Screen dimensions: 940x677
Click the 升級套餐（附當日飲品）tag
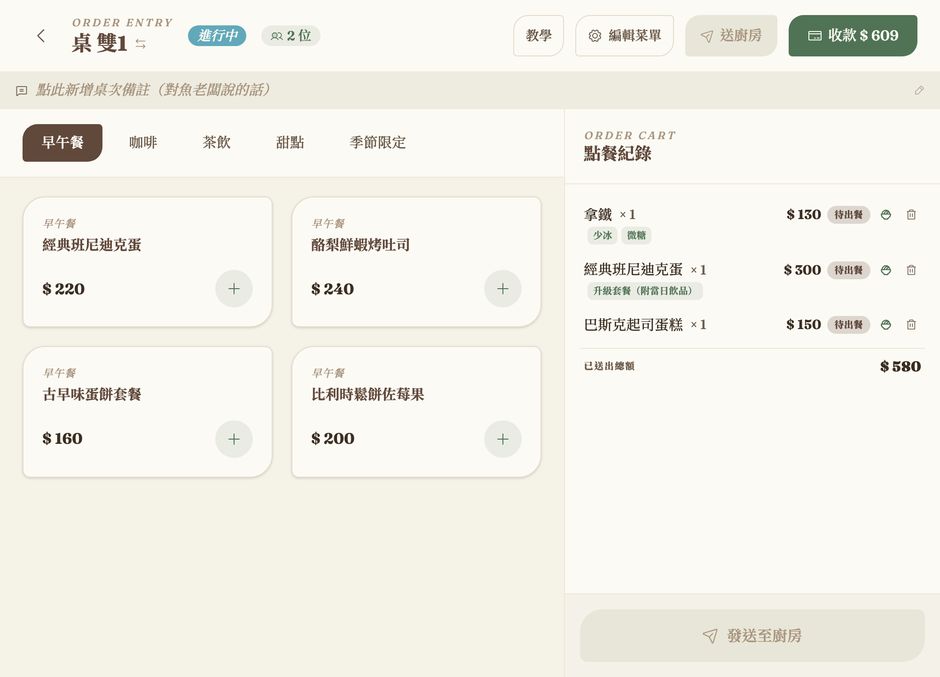click(x=644, y=291)
